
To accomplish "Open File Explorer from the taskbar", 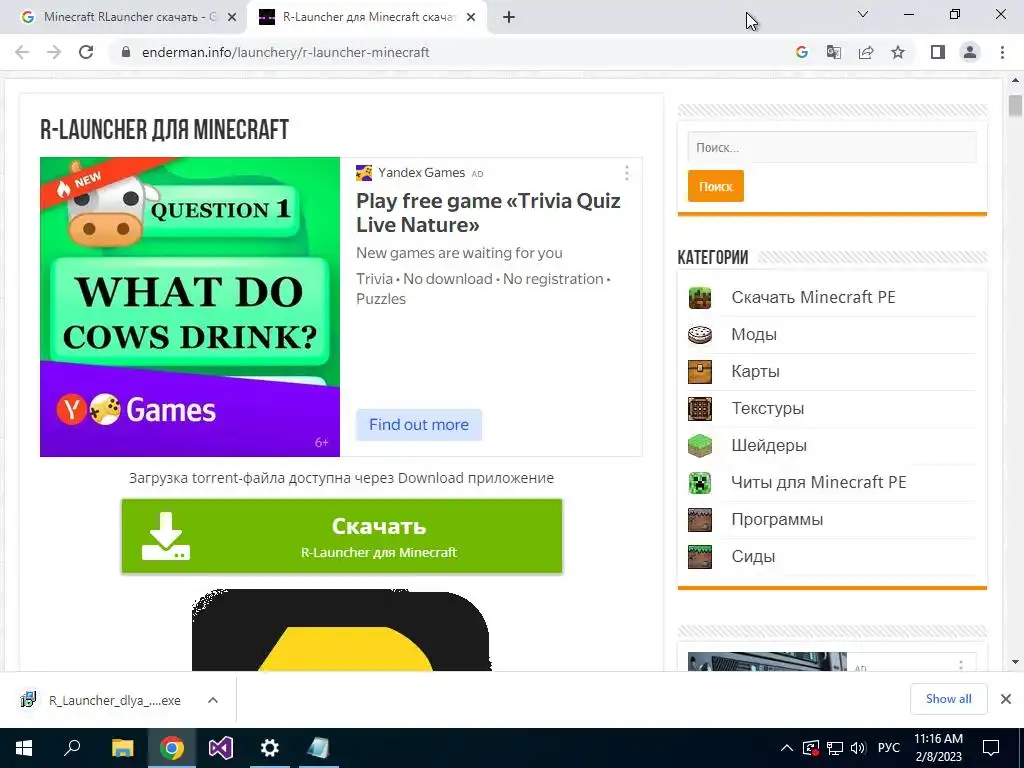I will pos(122,748).
